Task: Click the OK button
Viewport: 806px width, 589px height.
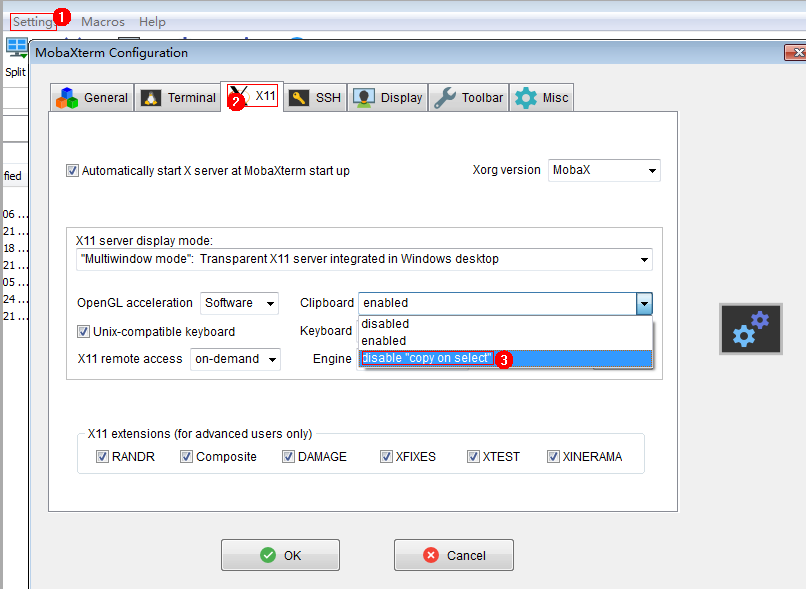Action: (x=281, y=555)
